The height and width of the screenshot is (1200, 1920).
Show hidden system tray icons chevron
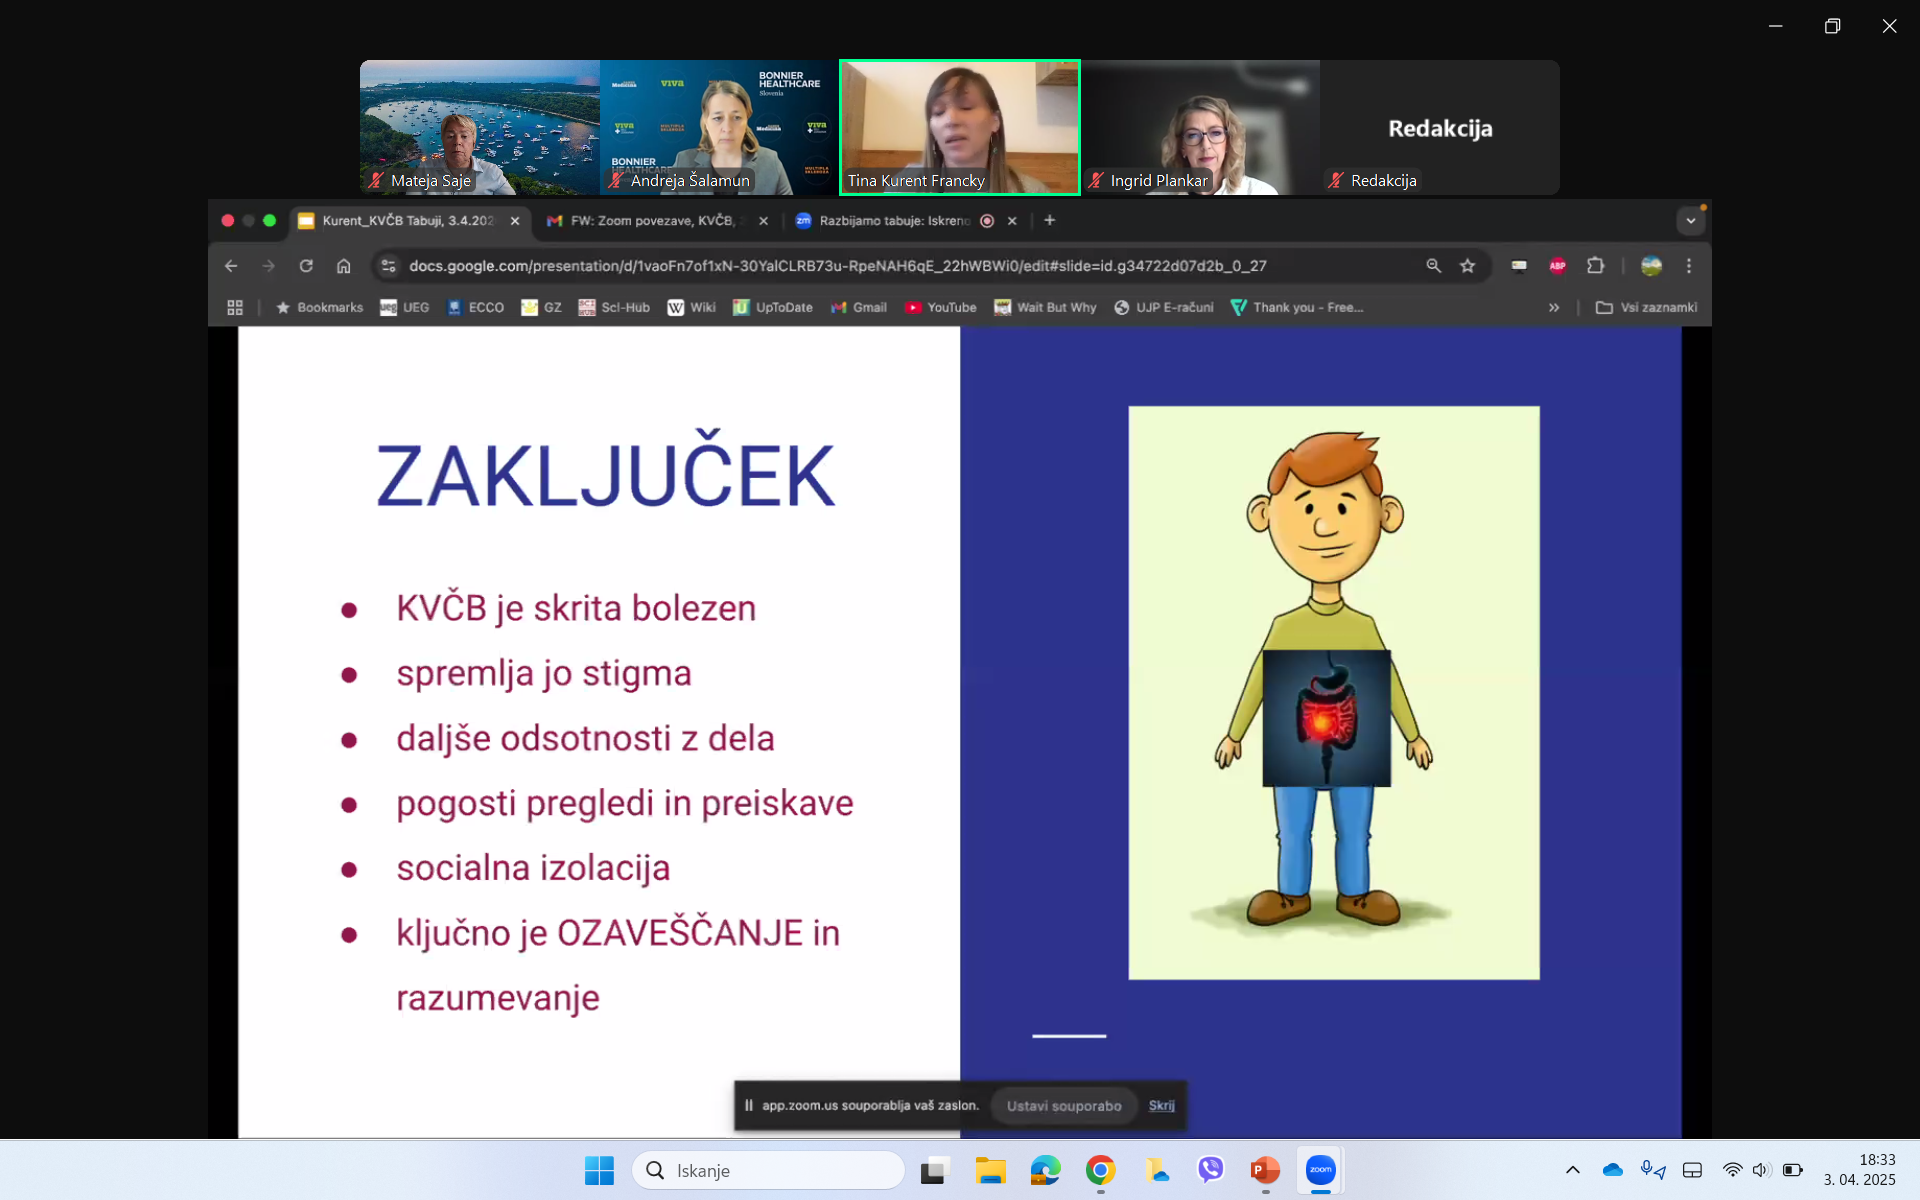[x=1572, y=1170]
